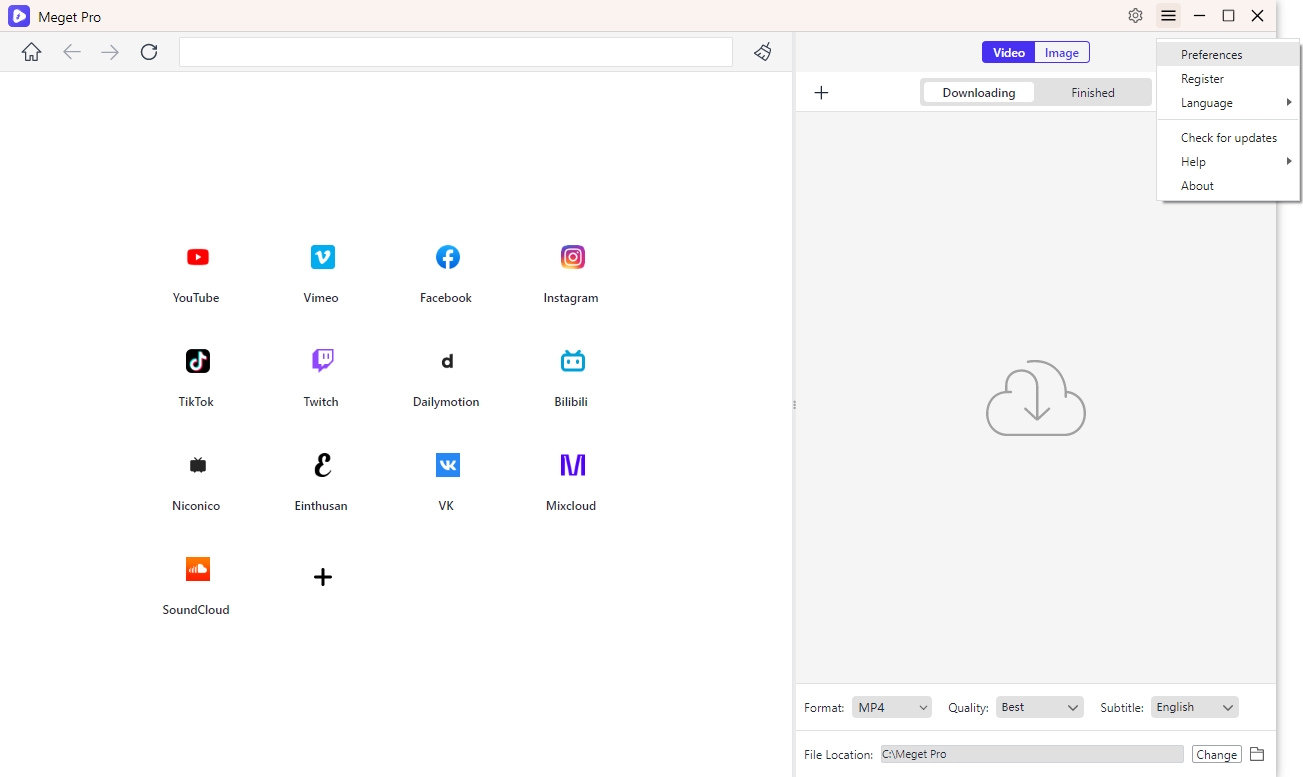Expand the Help submenu
Screen dimensions: 1303x777
(x=1228, y=162)
